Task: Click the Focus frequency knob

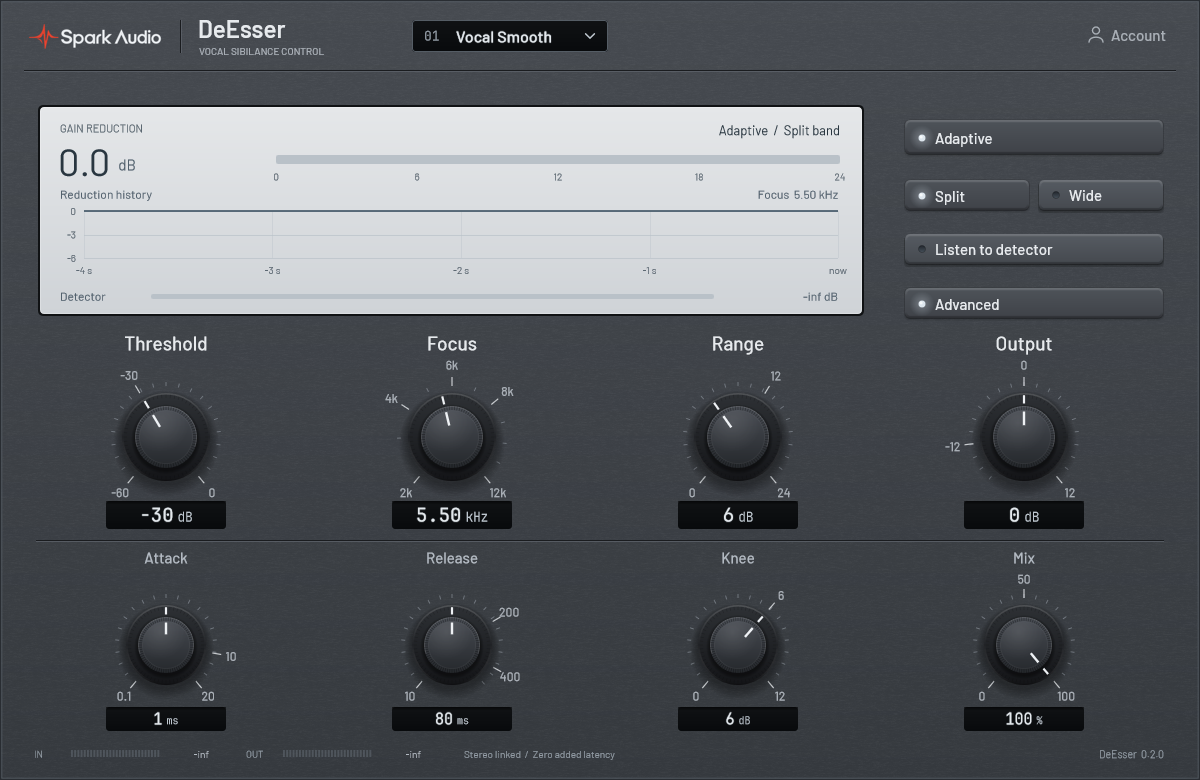Action: (x=452, y=438)
